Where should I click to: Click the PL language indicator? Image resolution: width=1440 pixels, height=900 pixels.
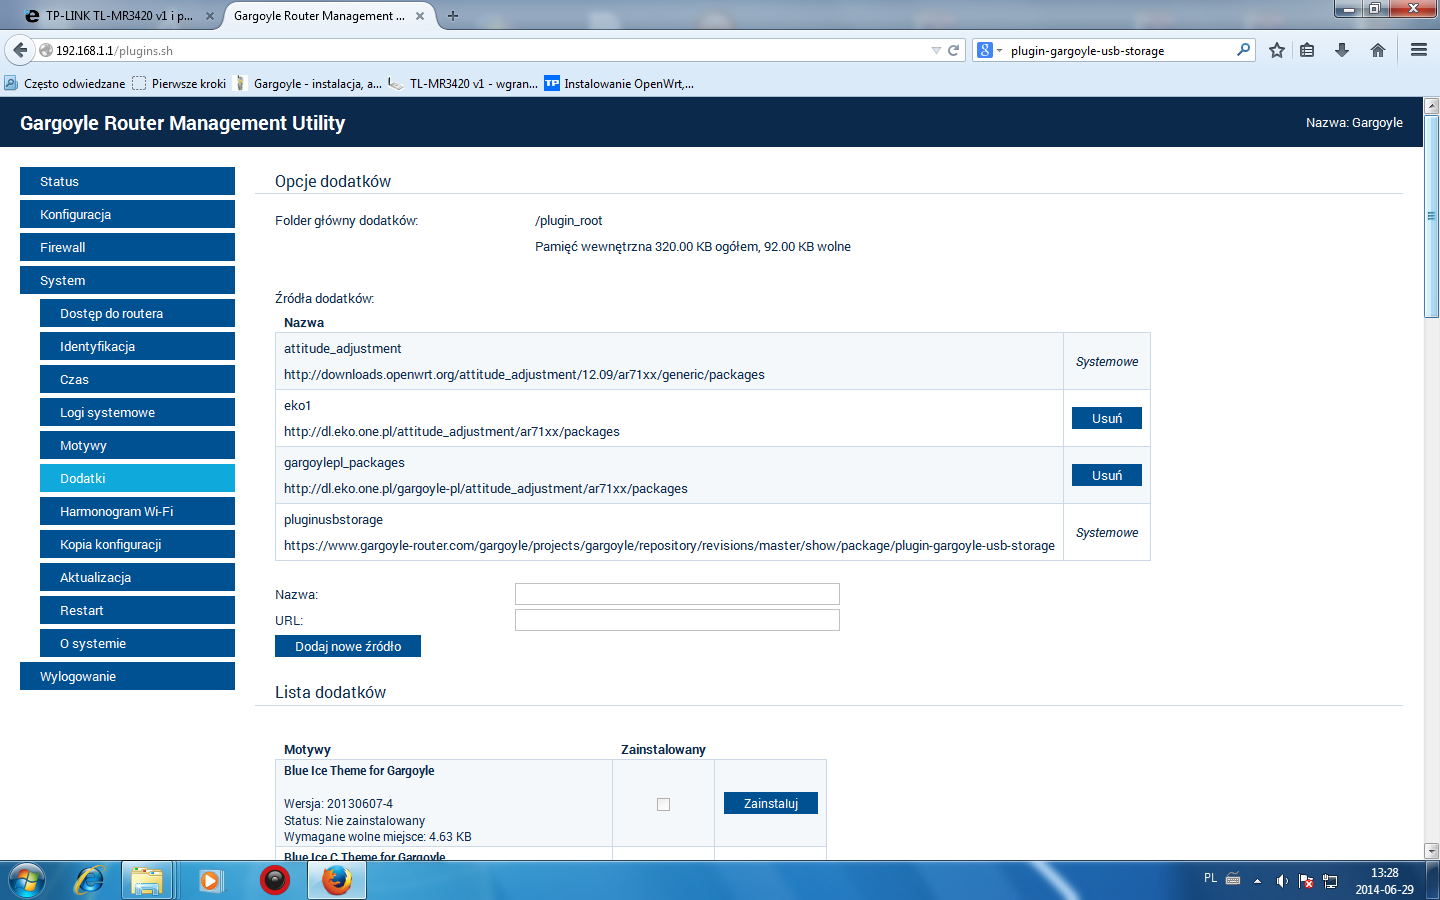coord(1210,878)
